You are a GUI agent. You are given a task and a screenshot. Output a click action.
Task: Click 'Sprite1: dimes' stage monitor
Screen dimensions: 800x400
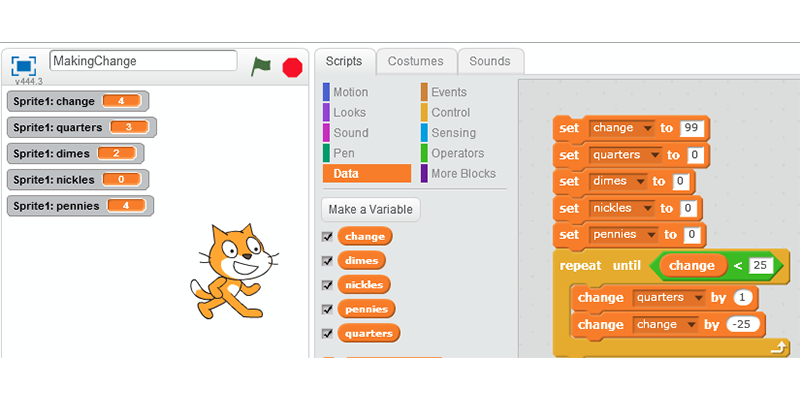pos(76,154)
